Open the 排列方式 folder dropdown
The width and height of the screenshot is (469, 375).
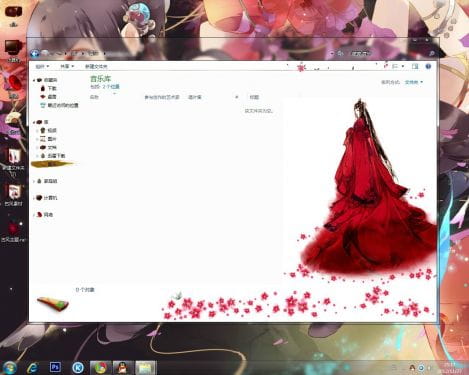tap(414, 82)
